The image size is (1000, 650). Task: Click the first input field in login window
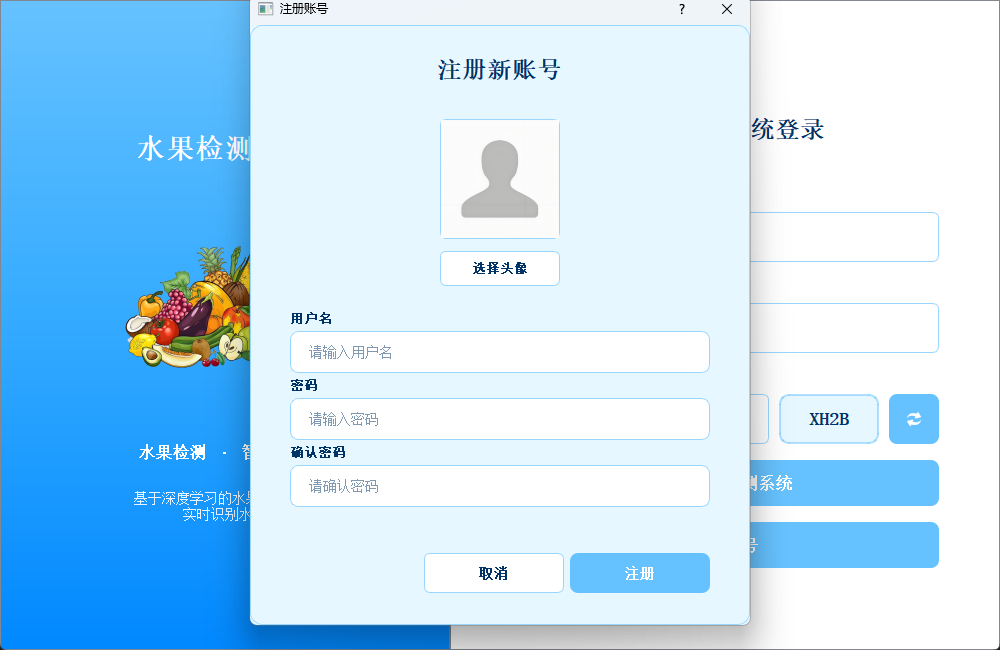844,237
